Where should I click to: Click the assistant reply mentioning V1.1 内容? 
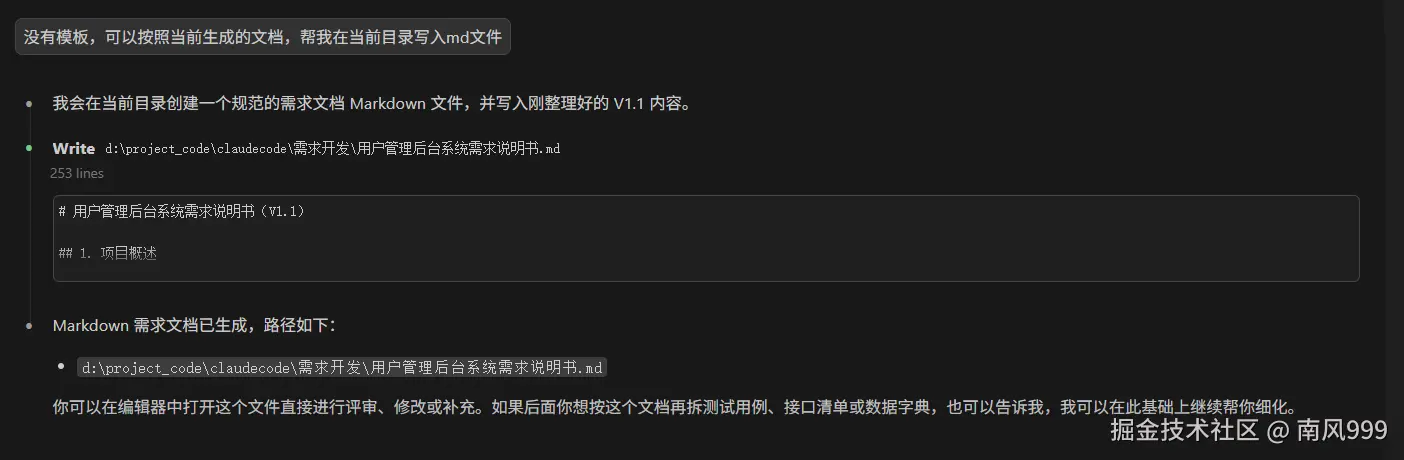(372, 103)
